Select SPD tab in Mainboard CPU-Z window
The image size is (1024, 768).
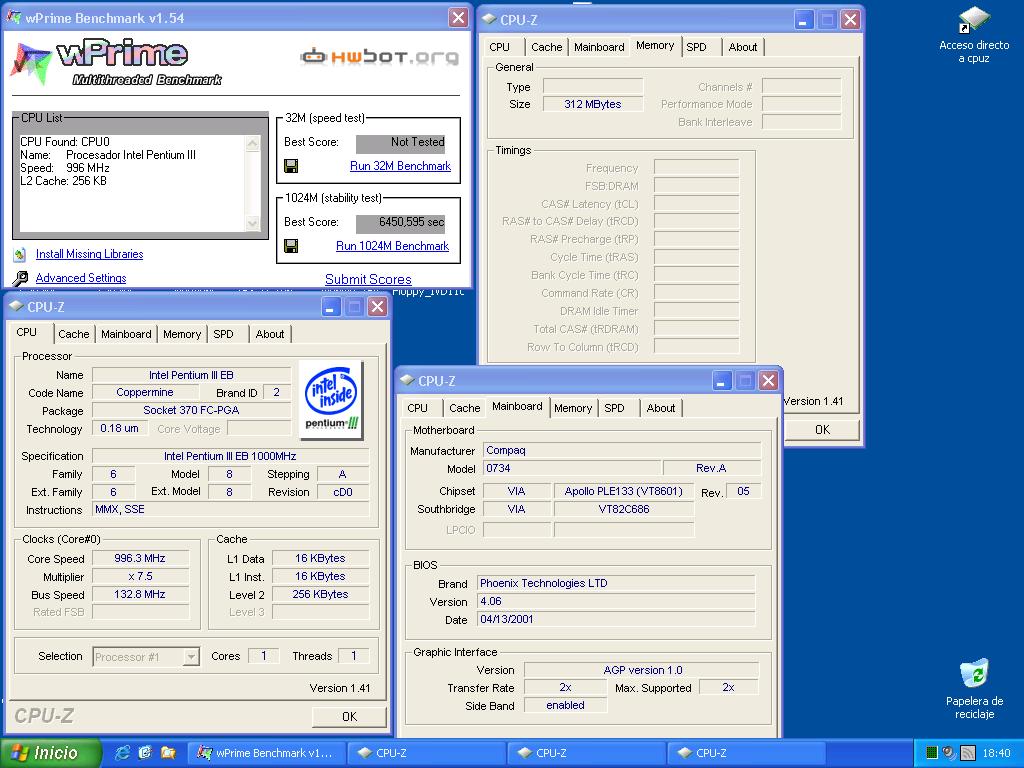pyautogui.click(x=615, y=408)
